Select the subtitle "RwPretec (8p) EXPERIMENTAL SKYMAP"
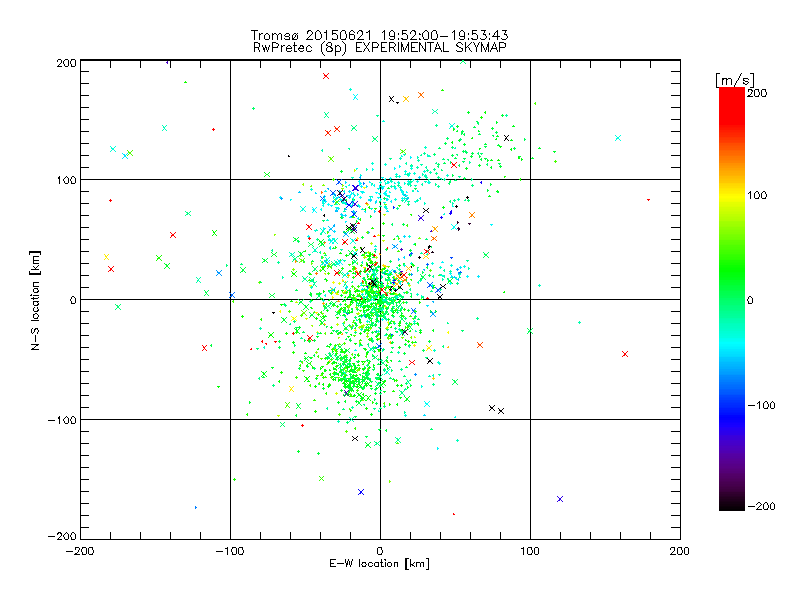 379,48
